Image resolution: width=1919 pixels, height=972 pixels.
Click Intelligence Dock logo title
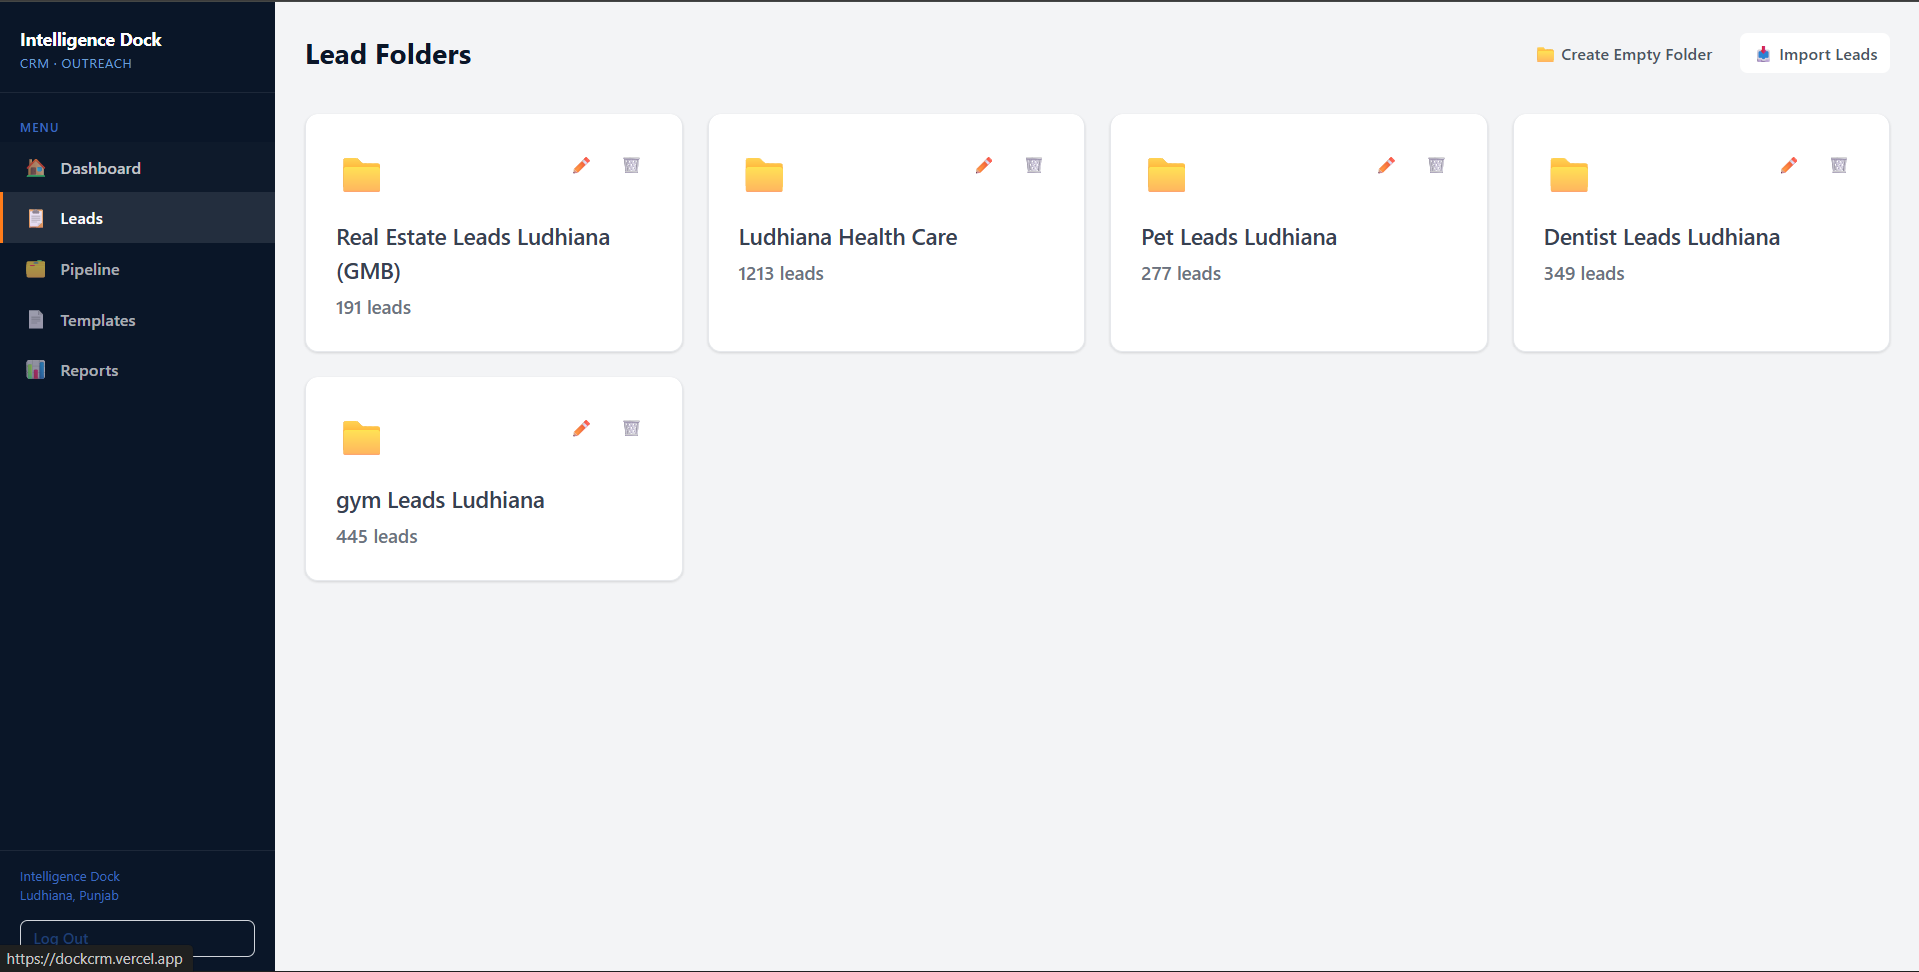(x=91, y=39)
